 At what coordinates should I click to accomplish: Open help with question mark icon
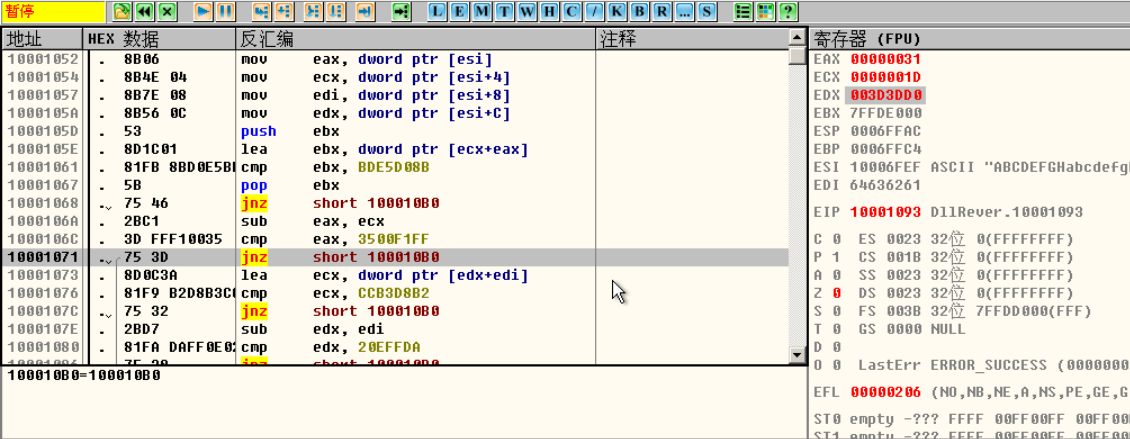(x=788, y=11)
